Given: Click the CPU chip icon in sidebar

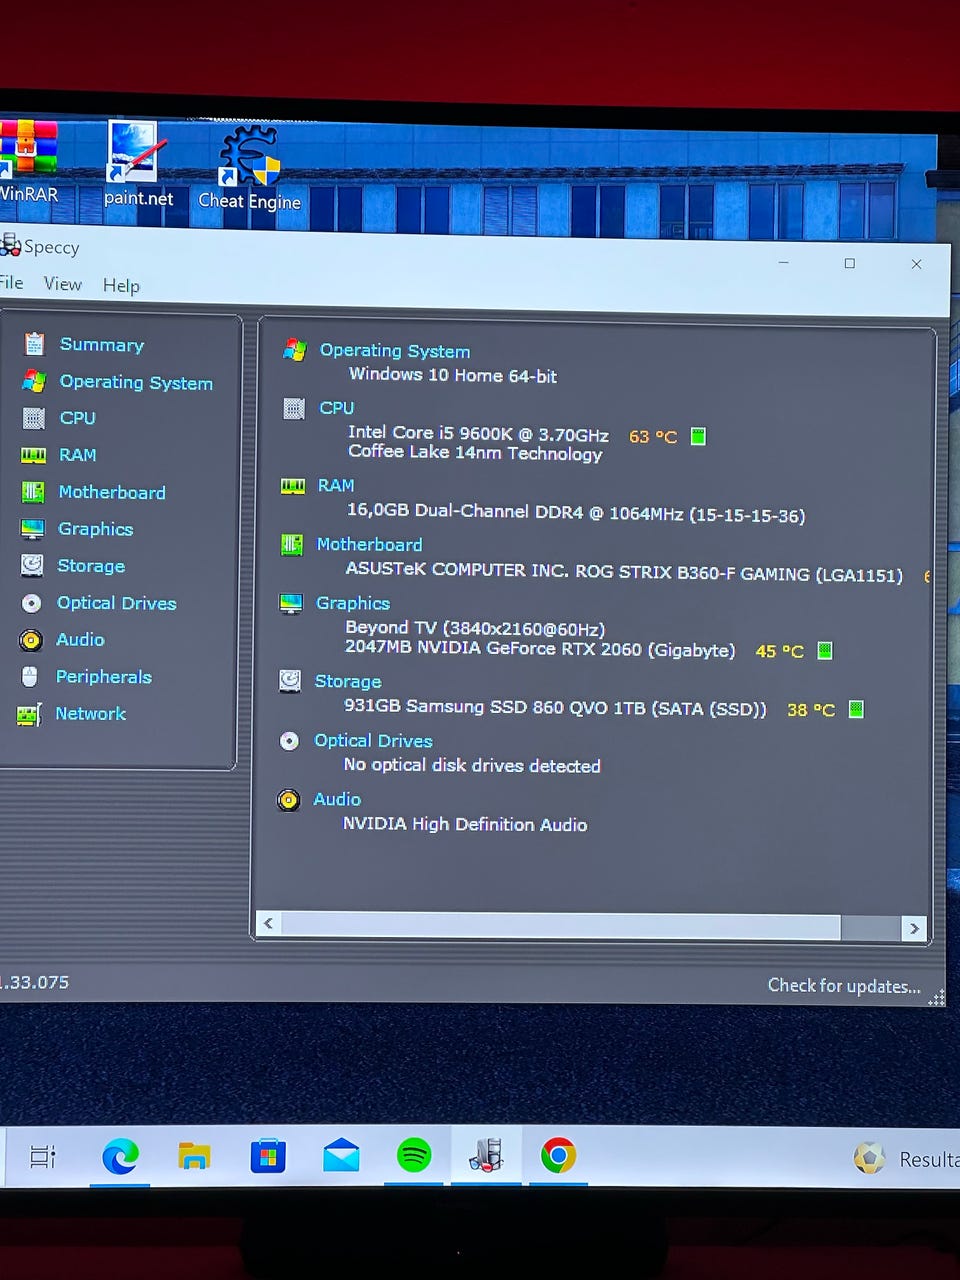Looking at the screenshot, I should pyautogui.click(x=33, y=418).
